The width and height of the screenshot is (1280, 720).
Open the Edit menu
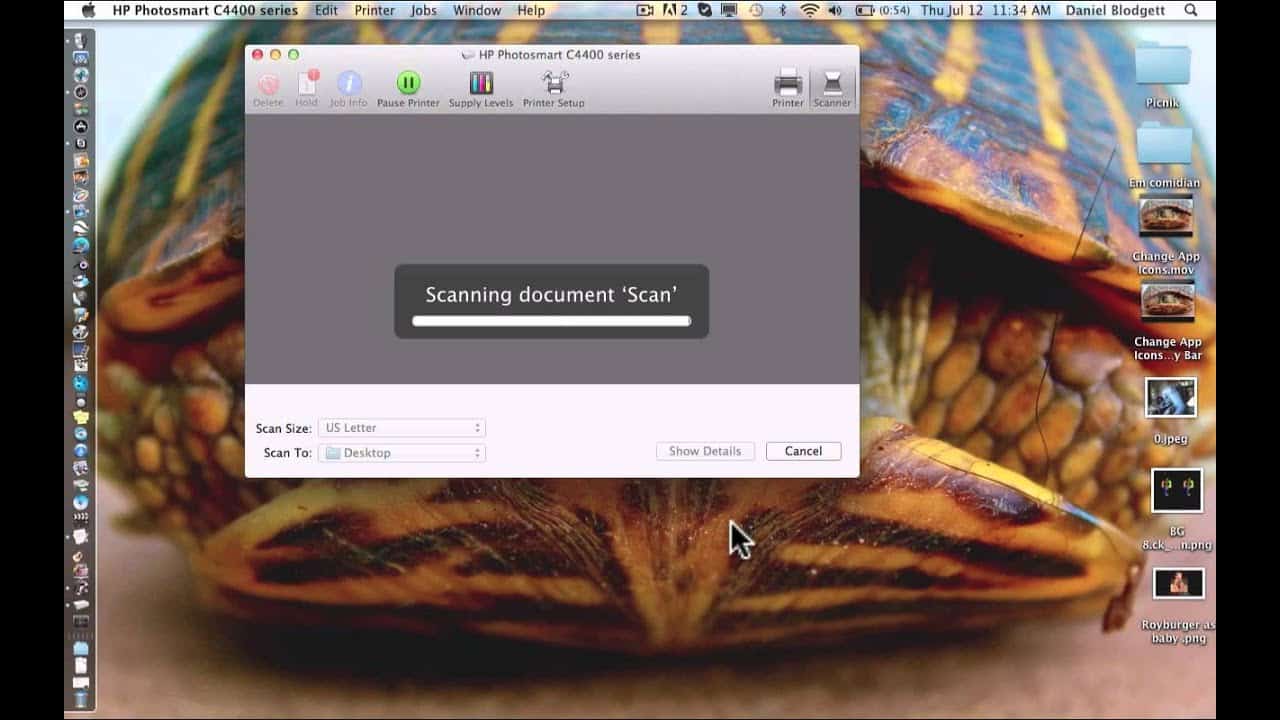(326, 10)
